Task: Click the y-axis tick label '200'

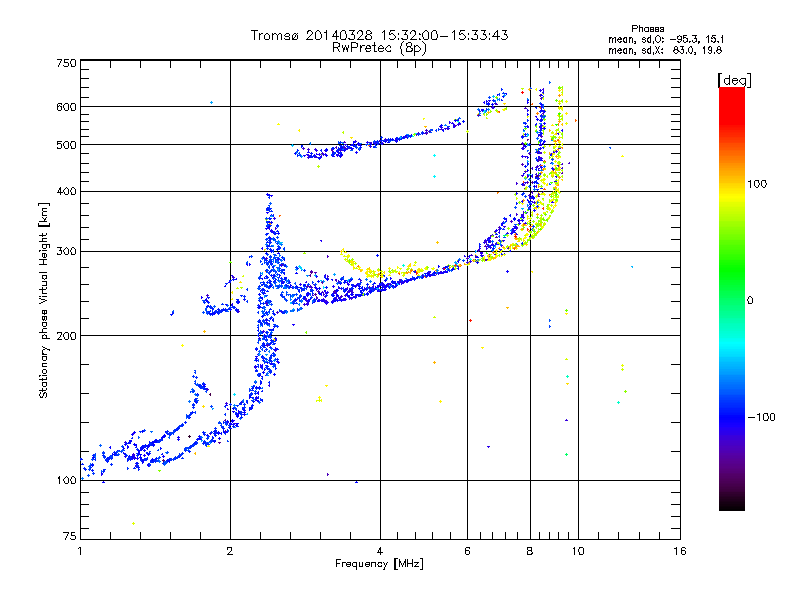Action: click(x=66, y=336)
